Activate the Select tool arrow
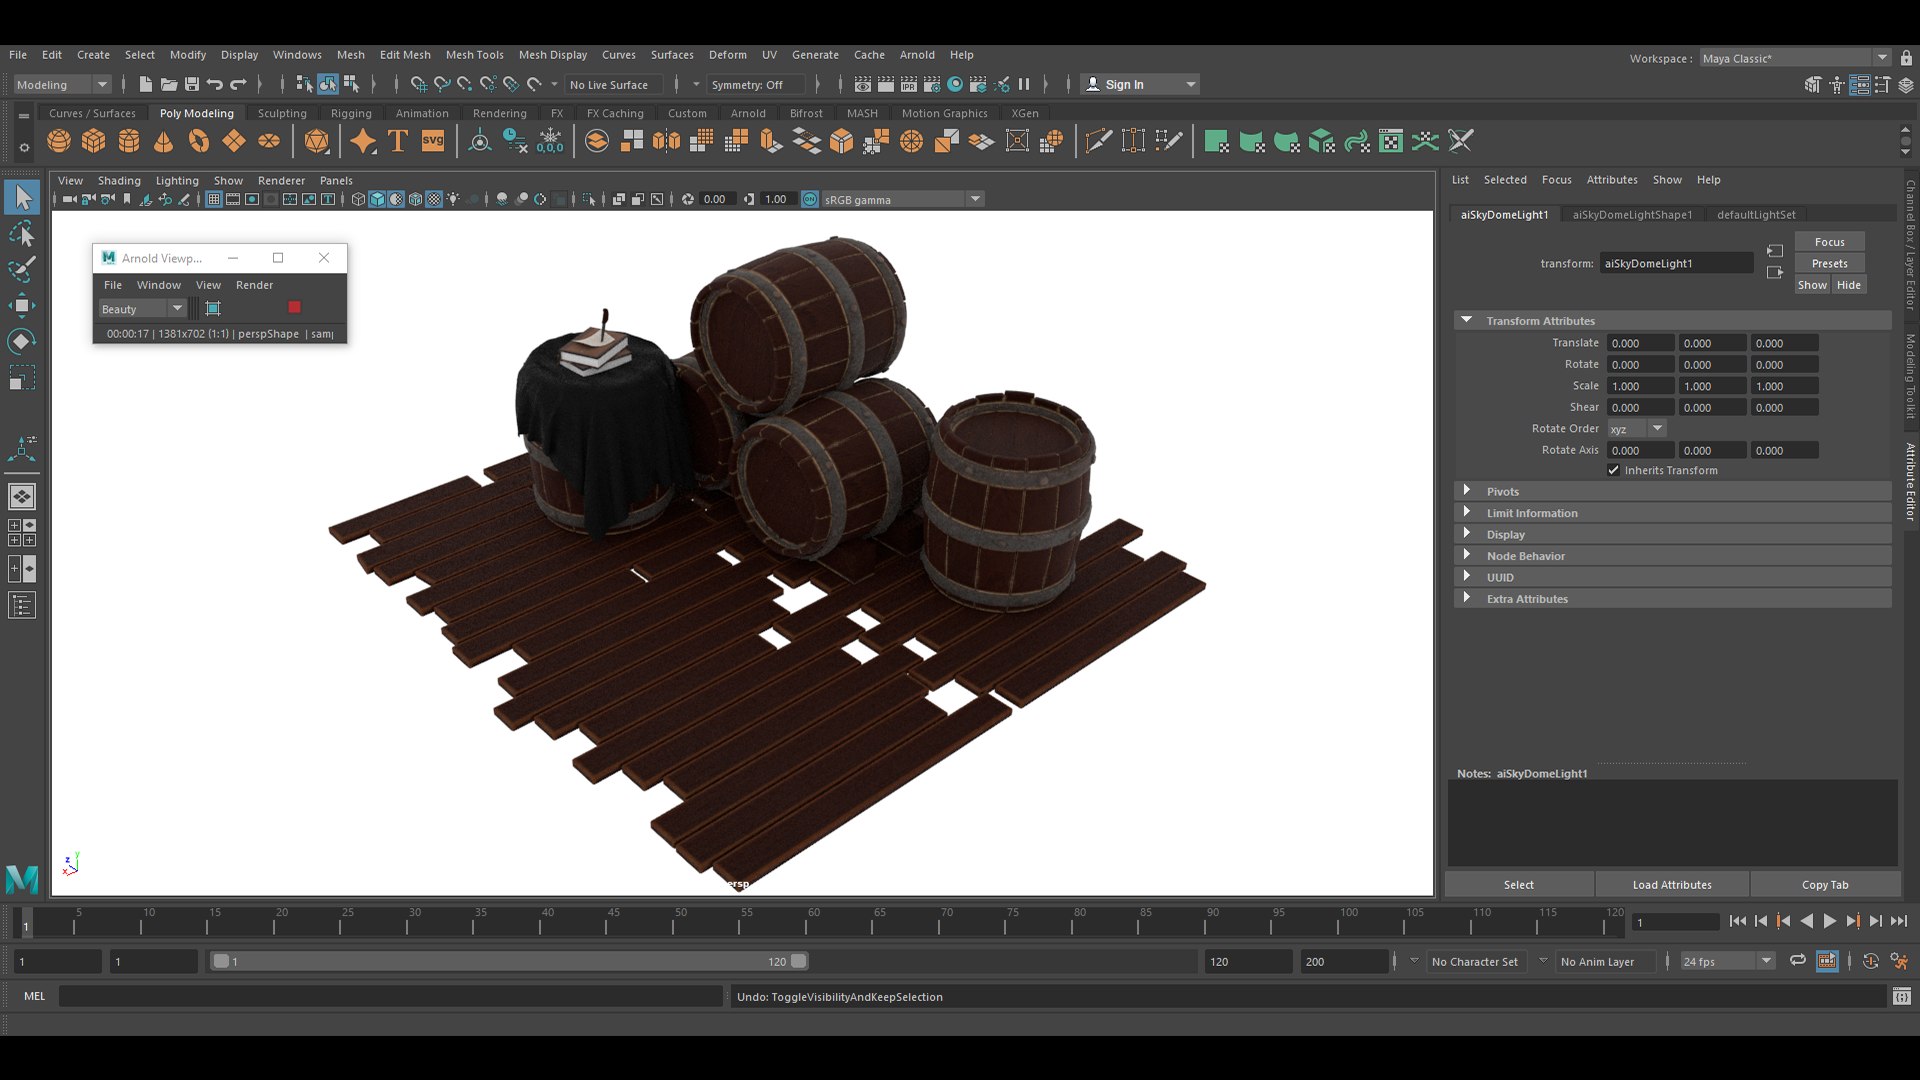Image resolution: width=1920 pixels, height=1080 pixels. [22, 197]
